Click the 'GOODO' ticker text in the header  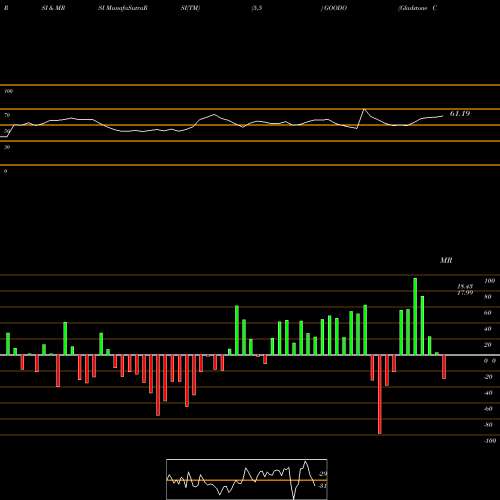(x=334, y=8)
